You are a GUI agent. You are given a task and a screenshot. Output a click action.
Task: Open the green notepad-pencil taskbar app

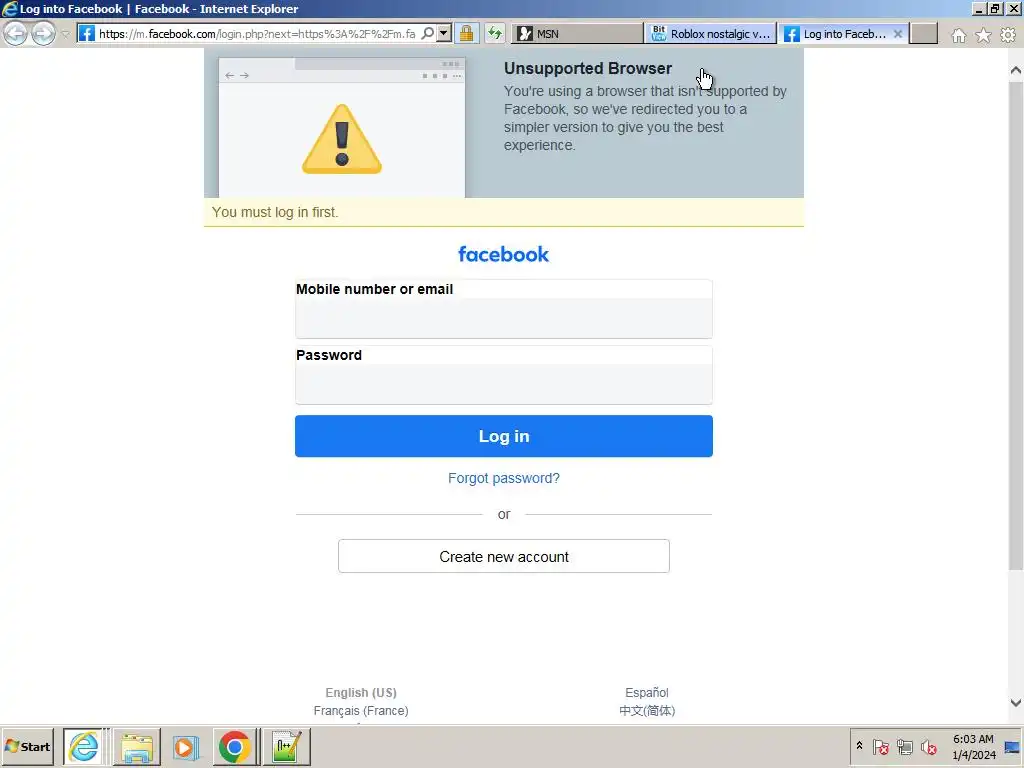point(287,746)
